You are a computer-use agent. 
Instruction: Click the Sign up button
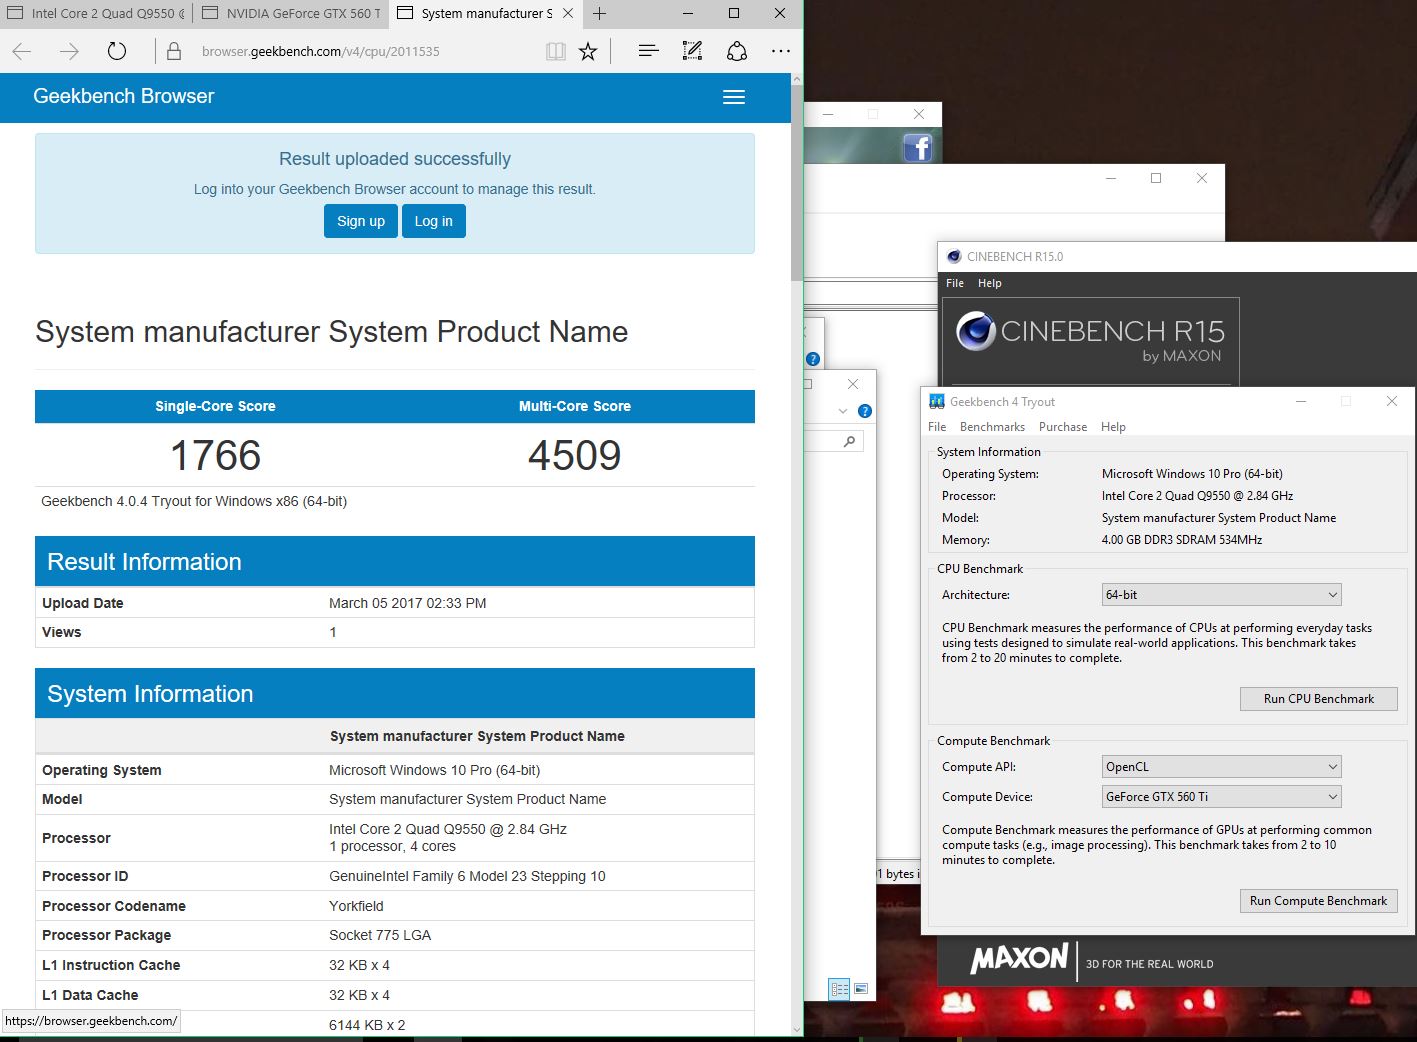[x=361, y=221]
